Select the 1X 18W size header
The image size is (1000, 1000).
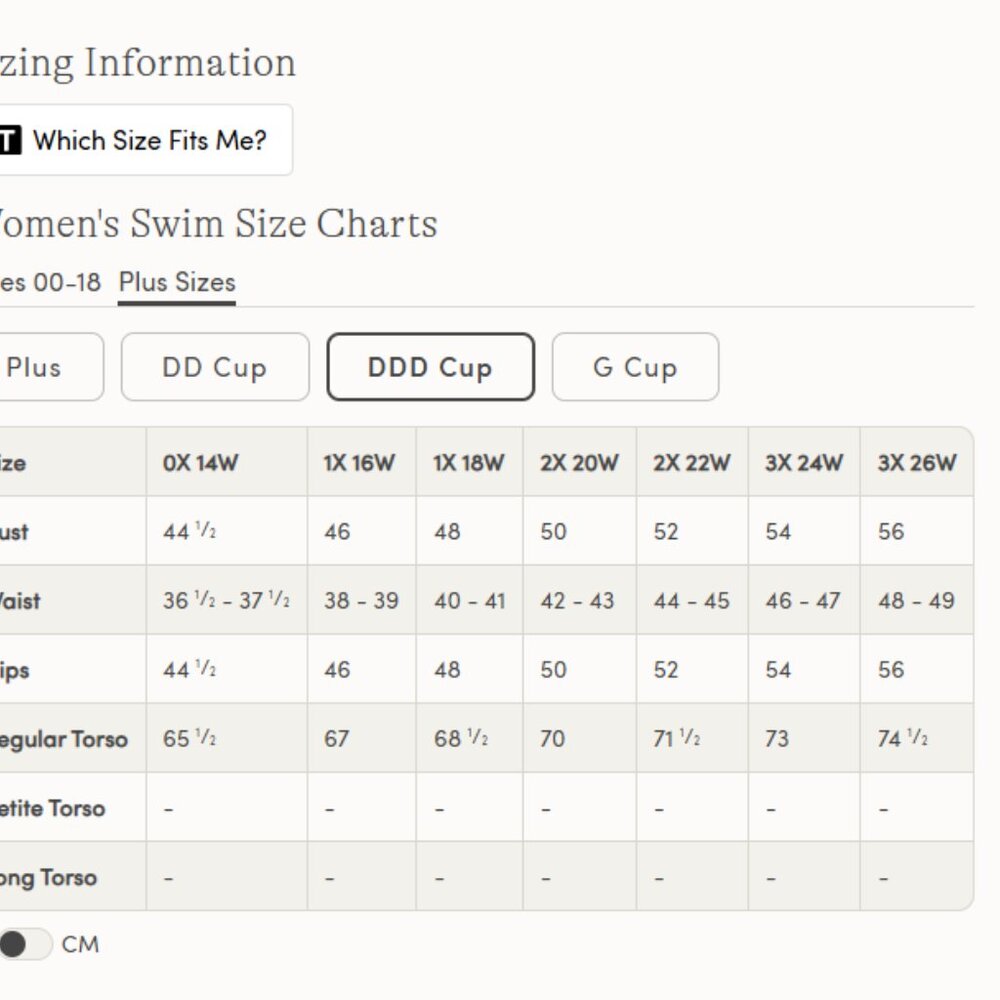[469, 463]
